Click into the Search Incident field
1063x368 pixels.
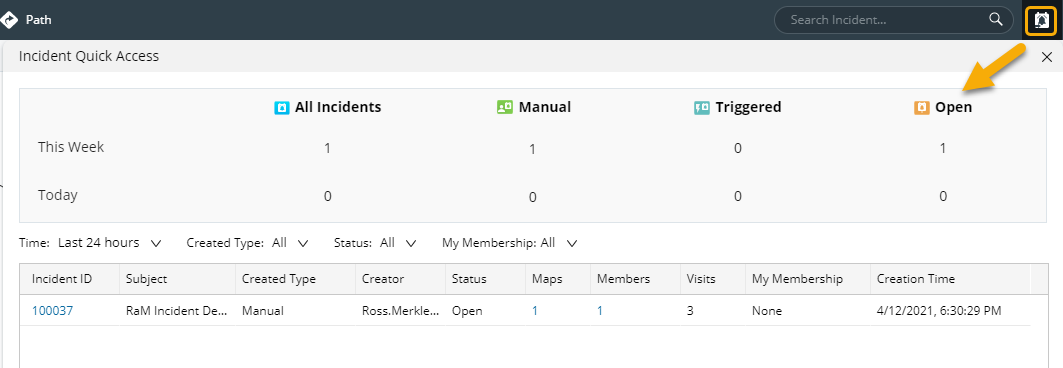pos(881,20)
